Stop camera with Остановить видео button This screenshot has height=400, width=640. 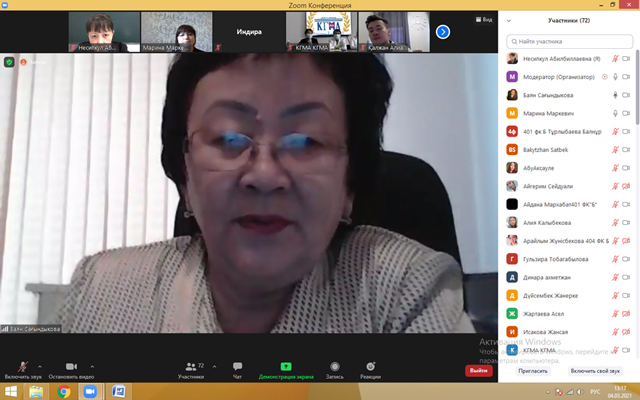point(71,370)
